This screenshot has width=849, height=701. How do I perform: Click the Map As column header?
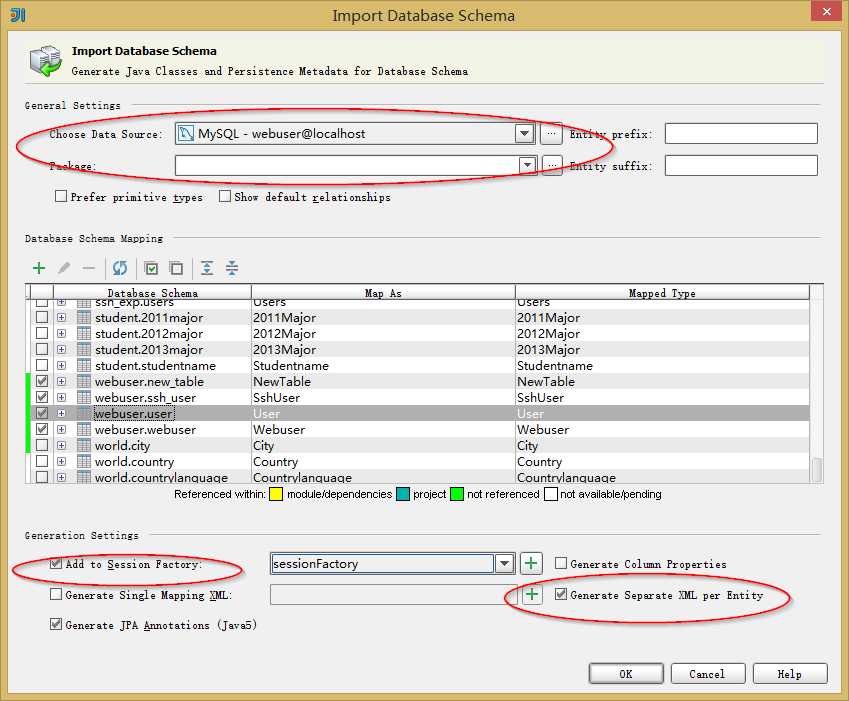point(383,293)
